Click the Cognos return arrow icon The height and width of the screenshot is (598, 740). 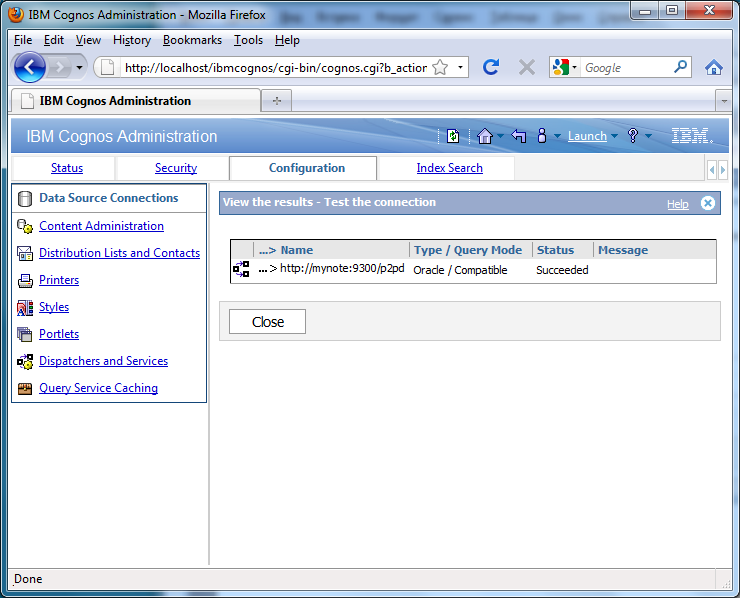(x=519, y=136)
